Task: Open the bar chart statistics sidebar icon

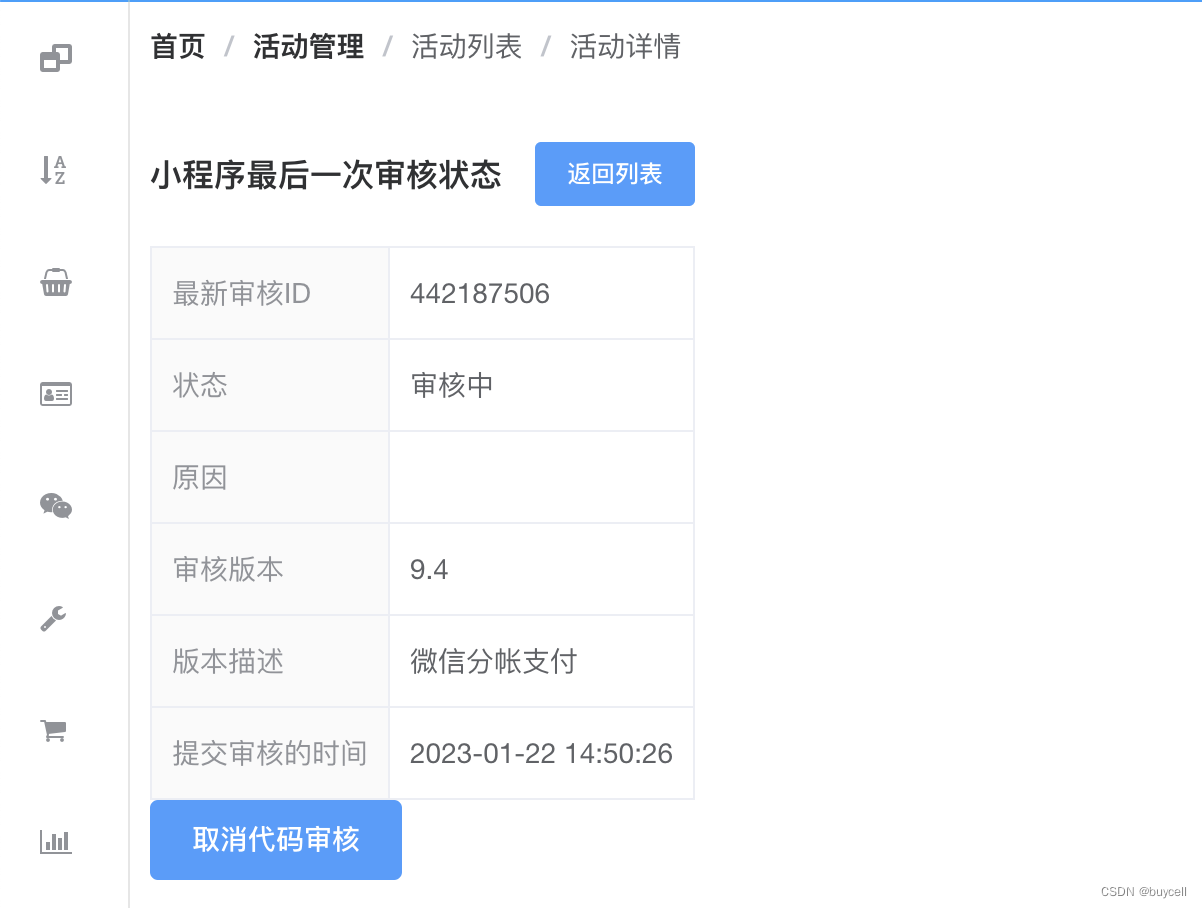Action: [56, 841]
